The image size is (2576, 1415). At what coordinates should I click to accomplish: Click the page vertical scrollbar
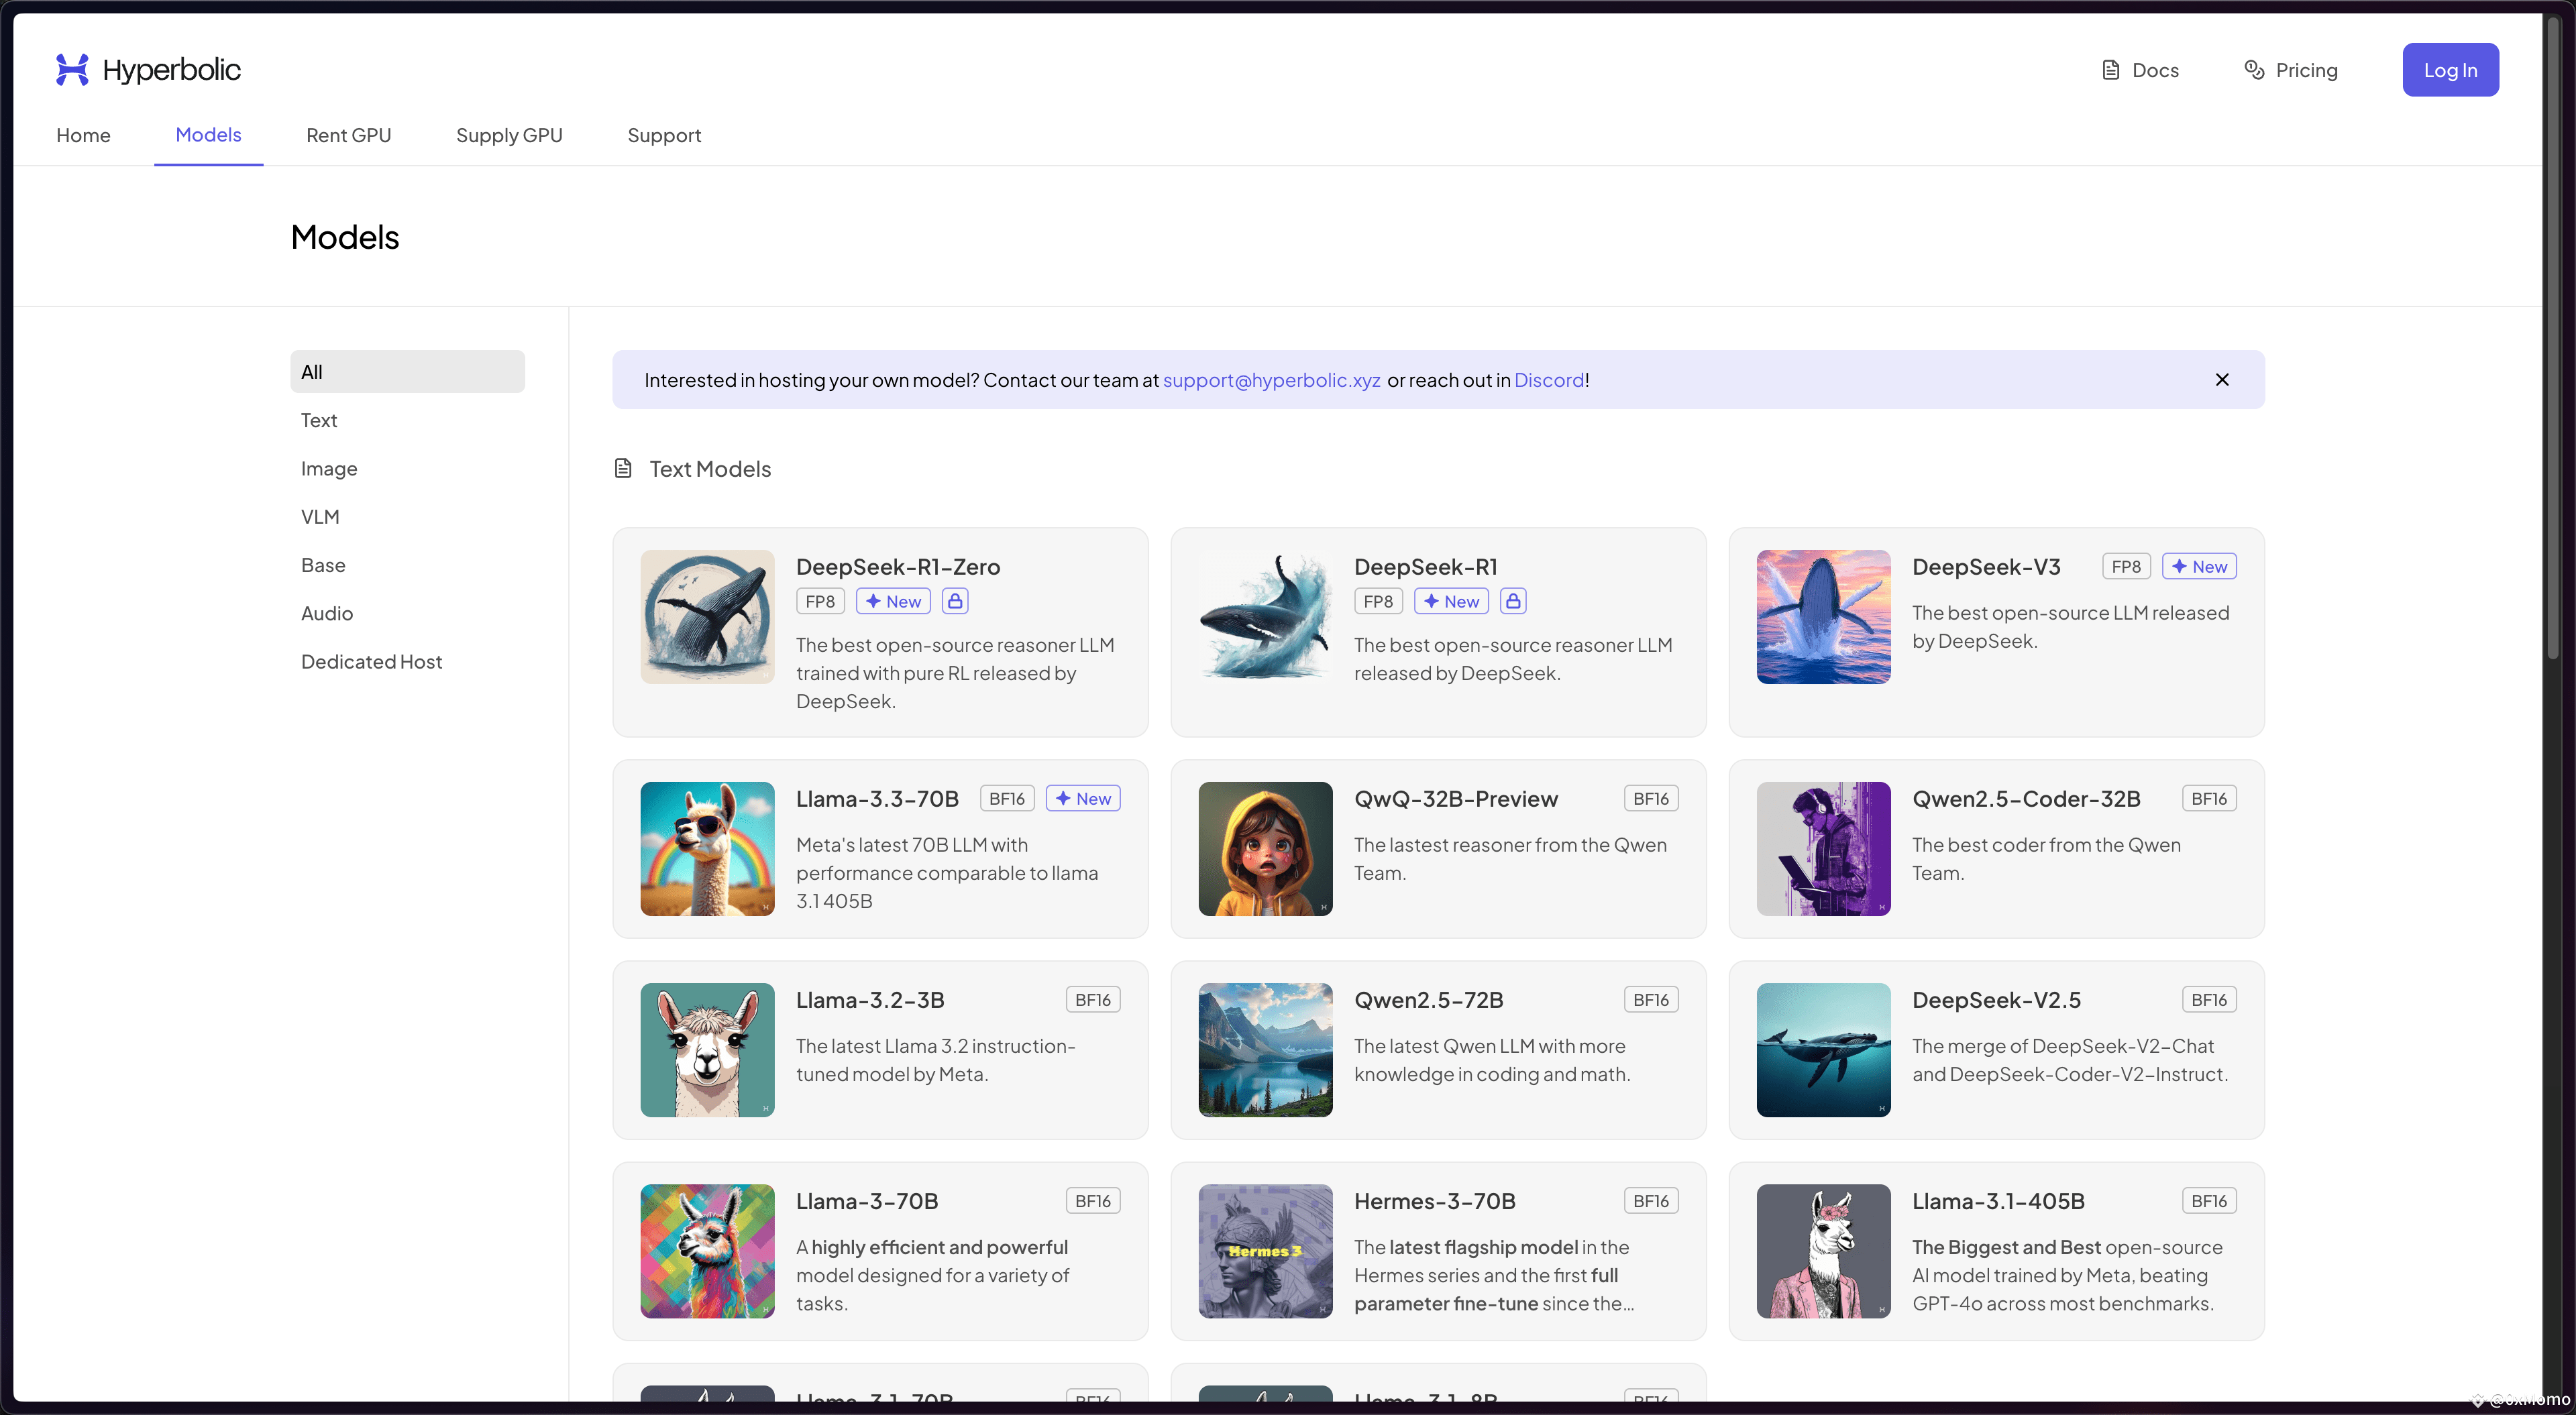pos(2552,340)
